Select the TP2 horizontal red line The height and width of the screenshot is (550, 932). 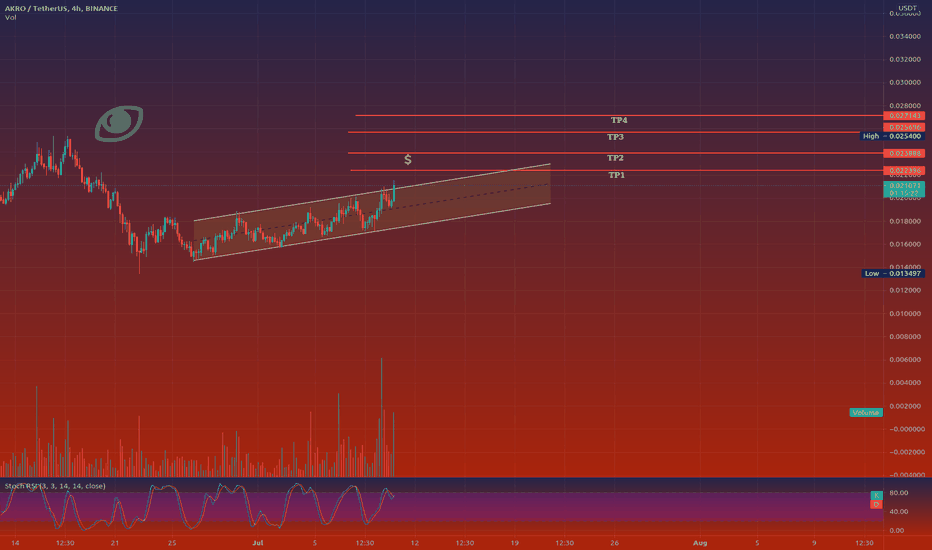(615, 153)
